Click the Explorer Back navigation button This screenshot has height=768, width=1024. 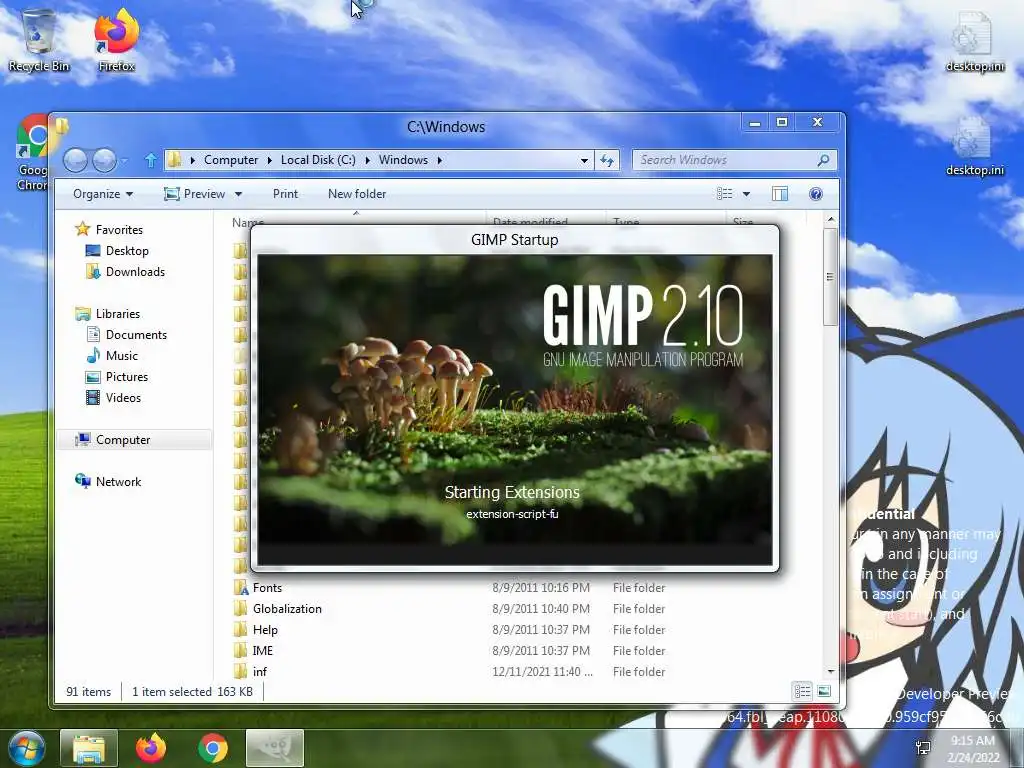[x=75, y=160]
